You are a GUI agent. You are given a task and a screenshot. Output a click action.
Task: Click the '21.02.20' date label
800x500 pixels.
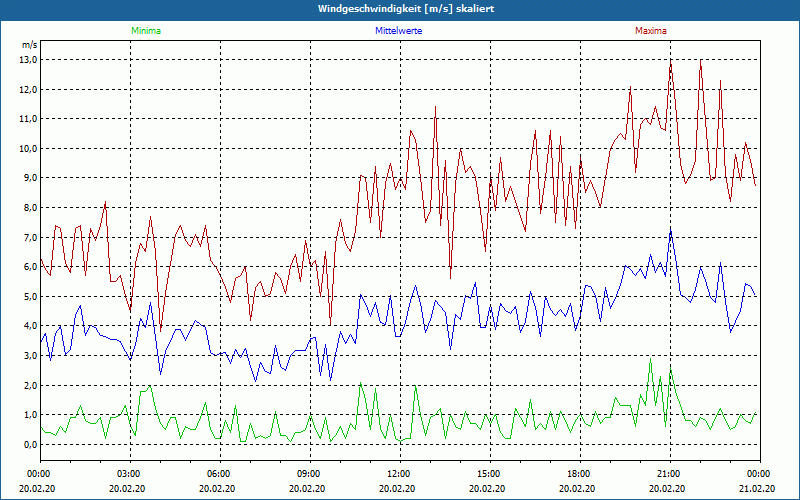(x=757, y=488)
